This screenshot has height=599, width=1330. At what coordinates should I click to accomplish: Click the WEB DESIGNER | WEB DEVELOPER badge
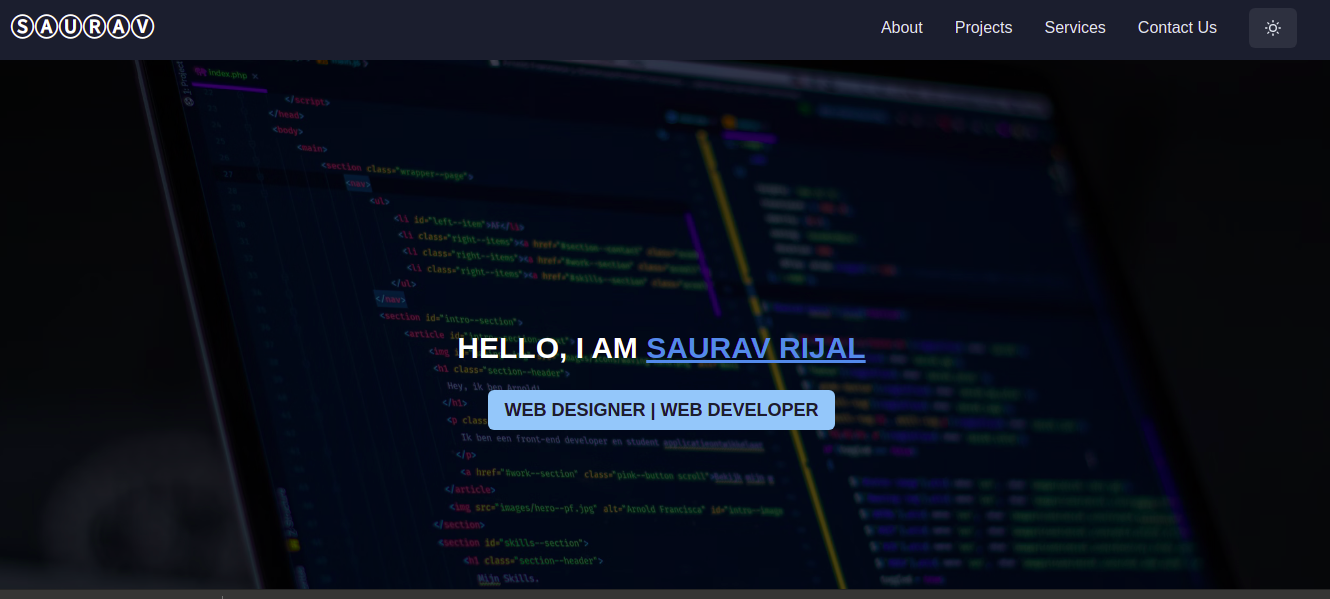click(x=661, y=410)
